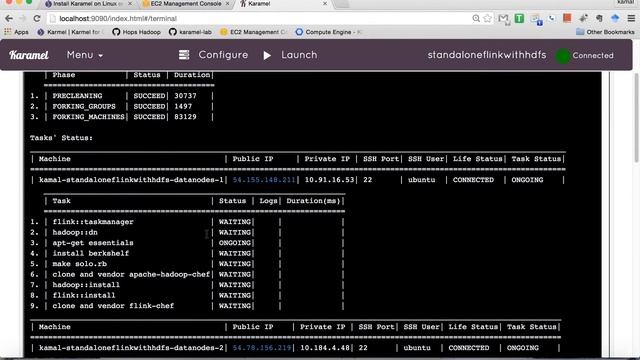
Task: Click the phone extension icon
Action: coord(551,18)
